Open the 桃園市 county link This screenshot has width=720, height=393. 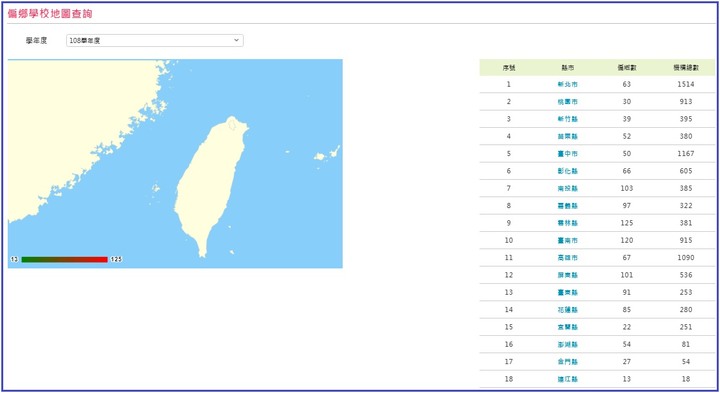568,101
